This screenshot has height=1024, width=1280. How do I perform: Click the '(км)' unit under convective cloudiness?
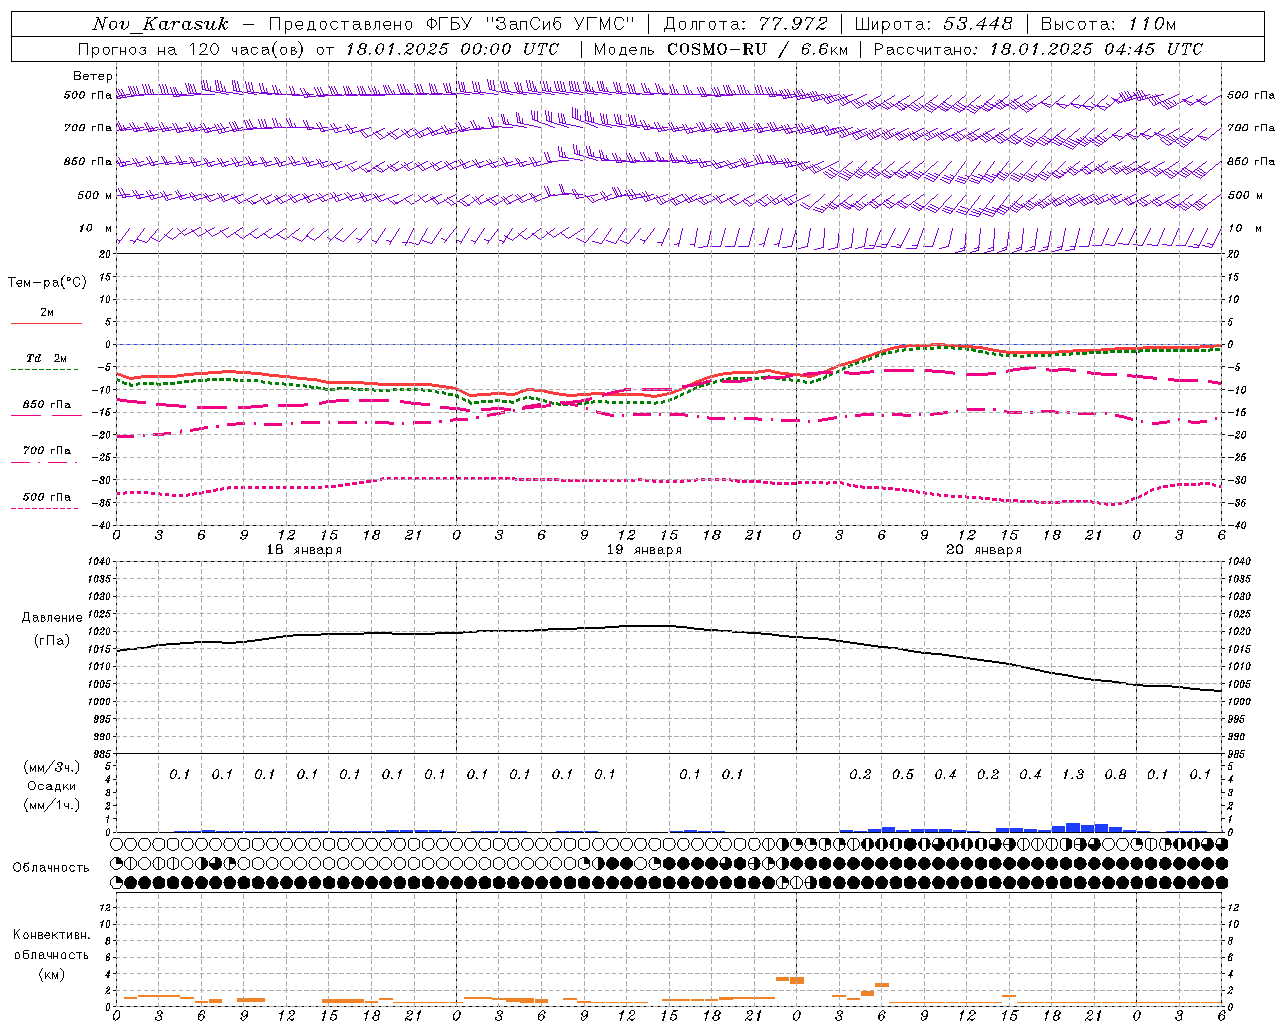click(x=52, y=974)
